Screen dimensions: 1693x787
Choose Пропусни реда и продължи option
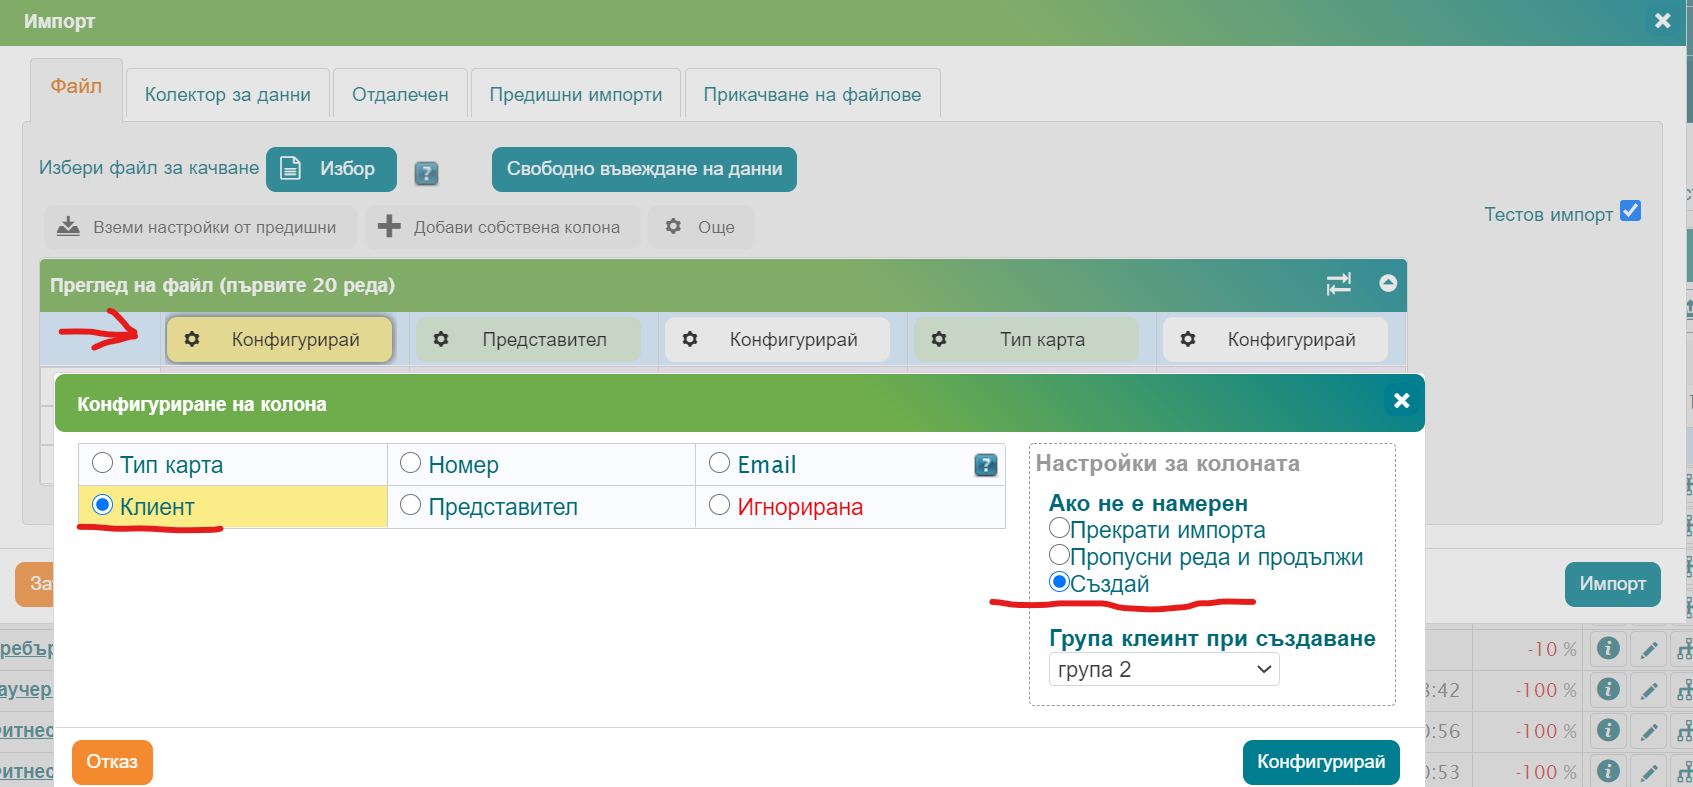tap(1059, 554)
